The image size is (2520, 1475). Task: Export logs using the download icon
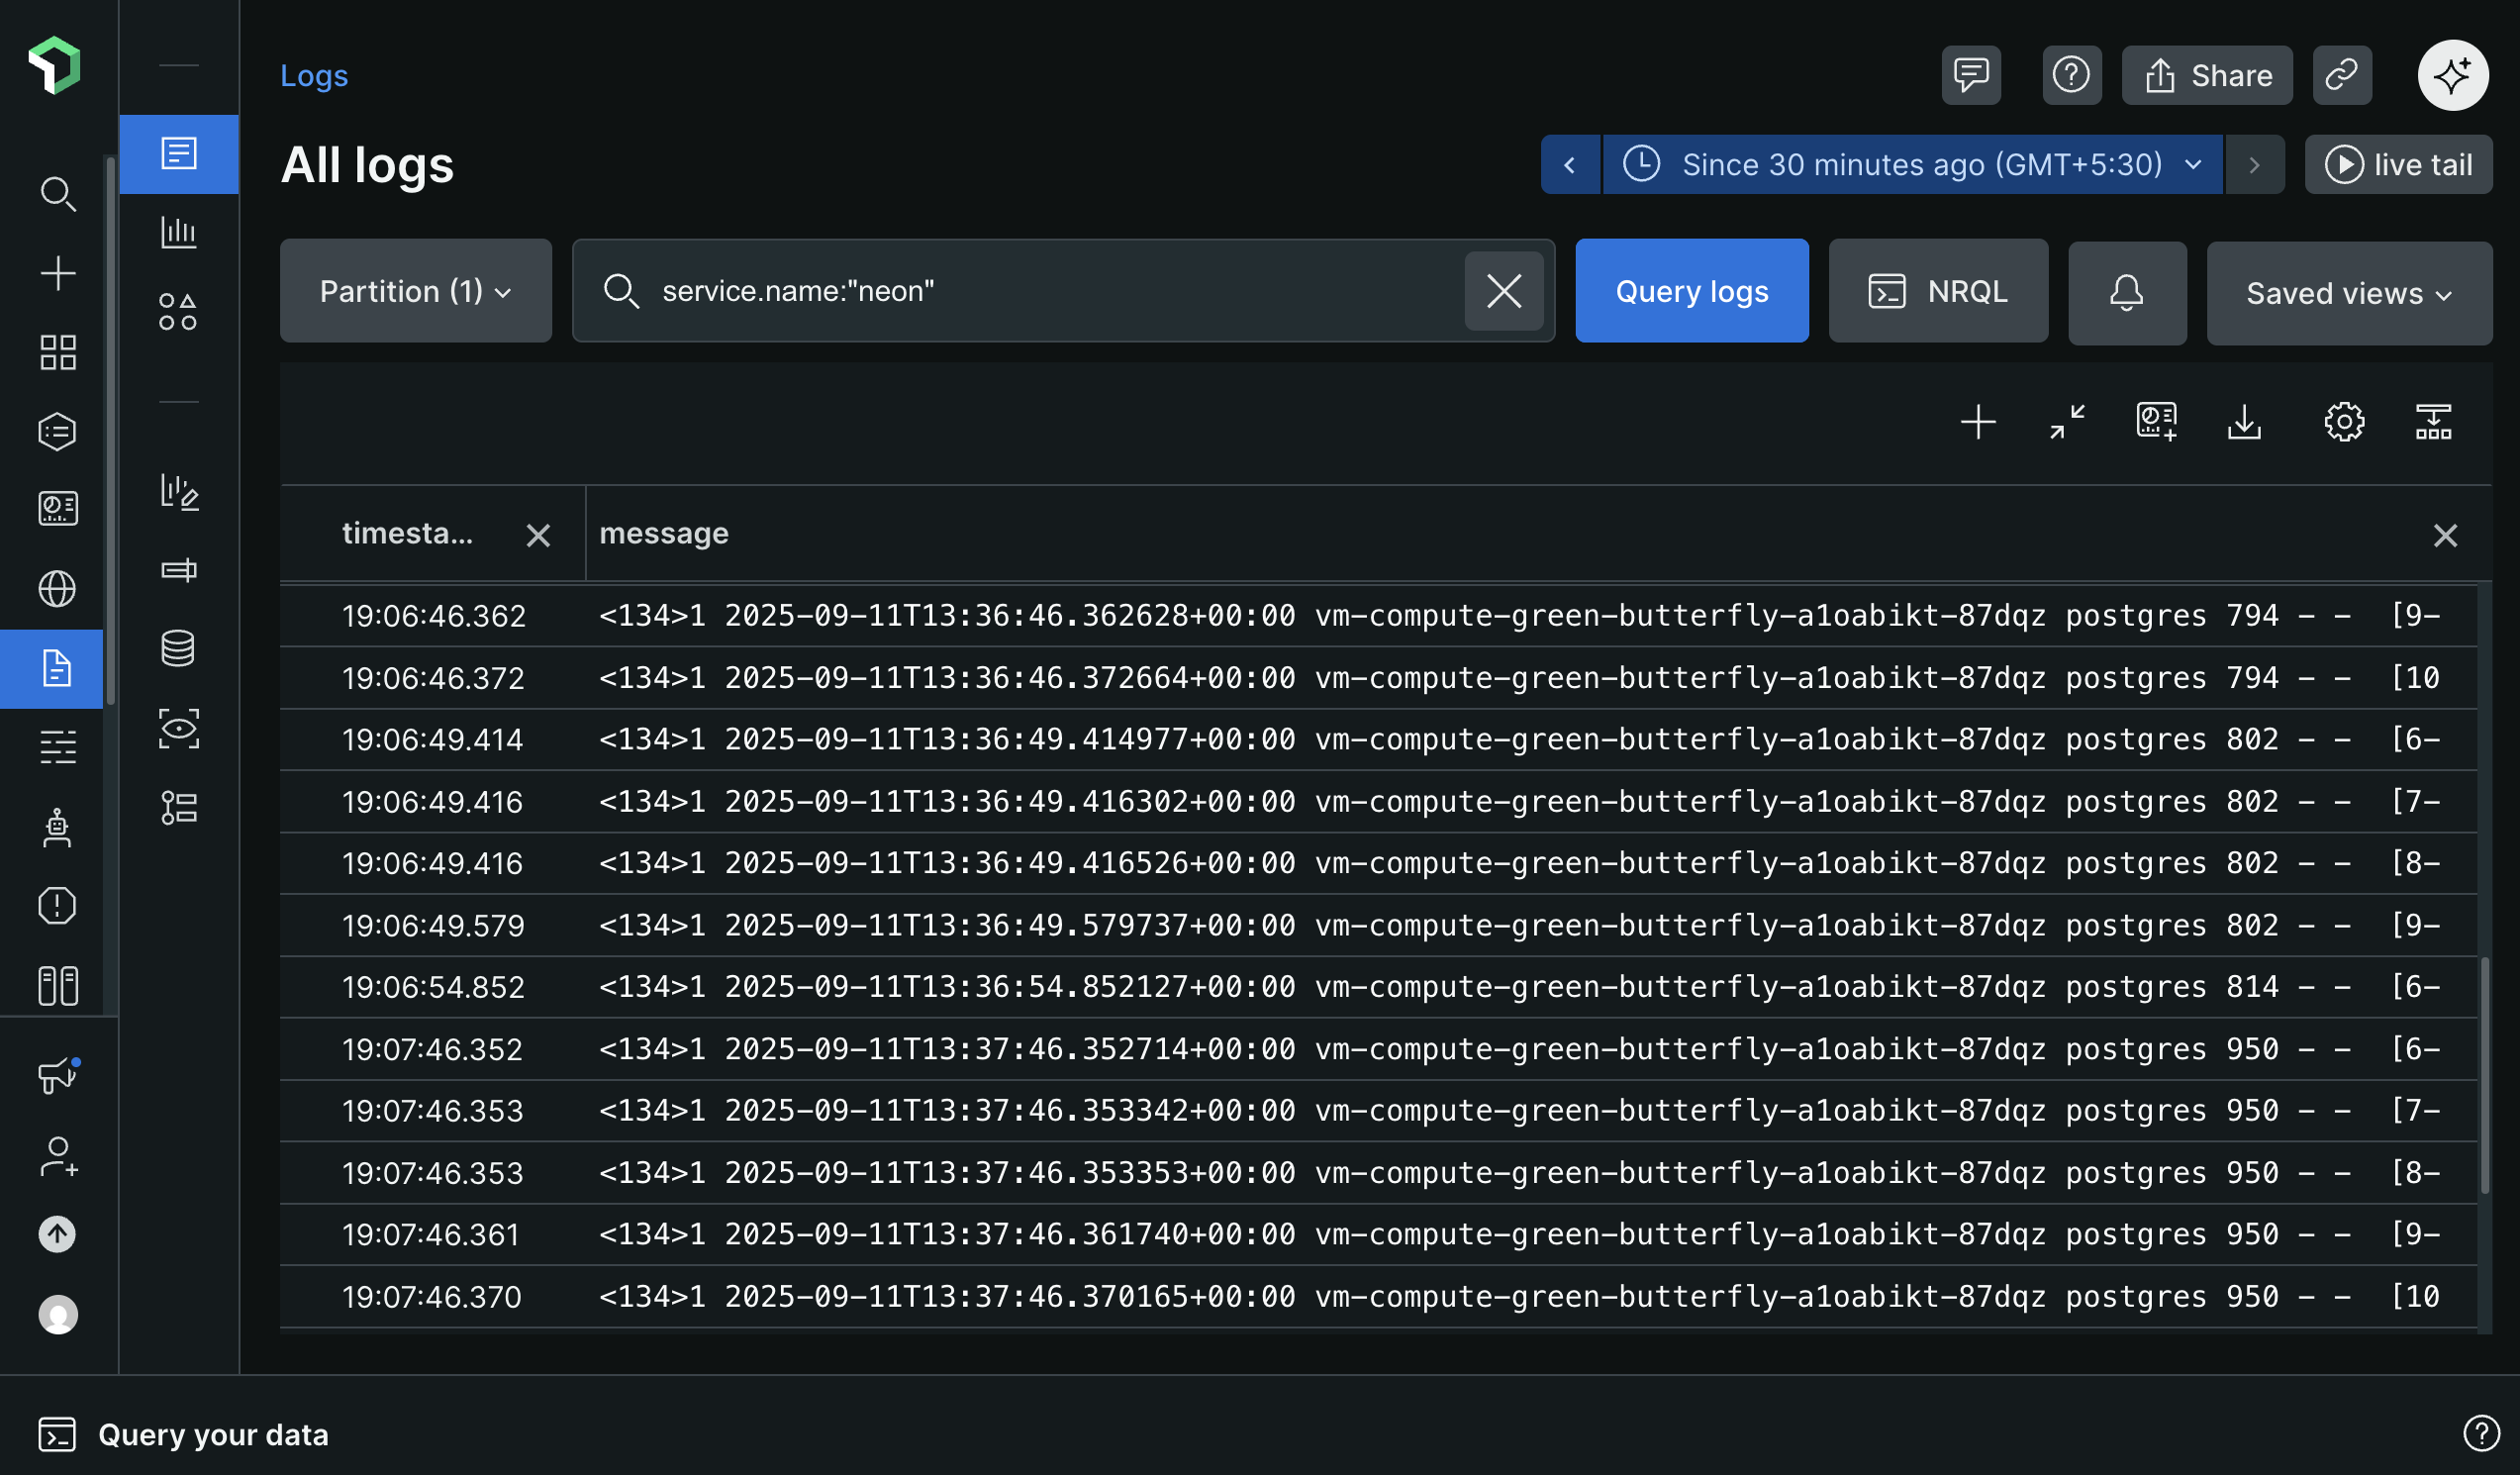(2244, 422)
